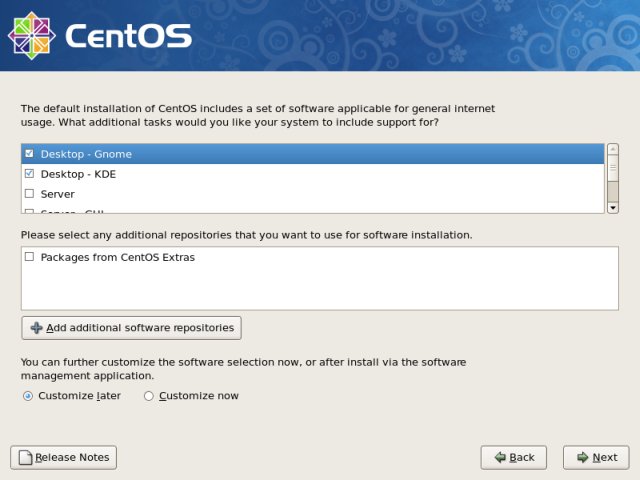Enable the Server task checkbox

(29, 194)
